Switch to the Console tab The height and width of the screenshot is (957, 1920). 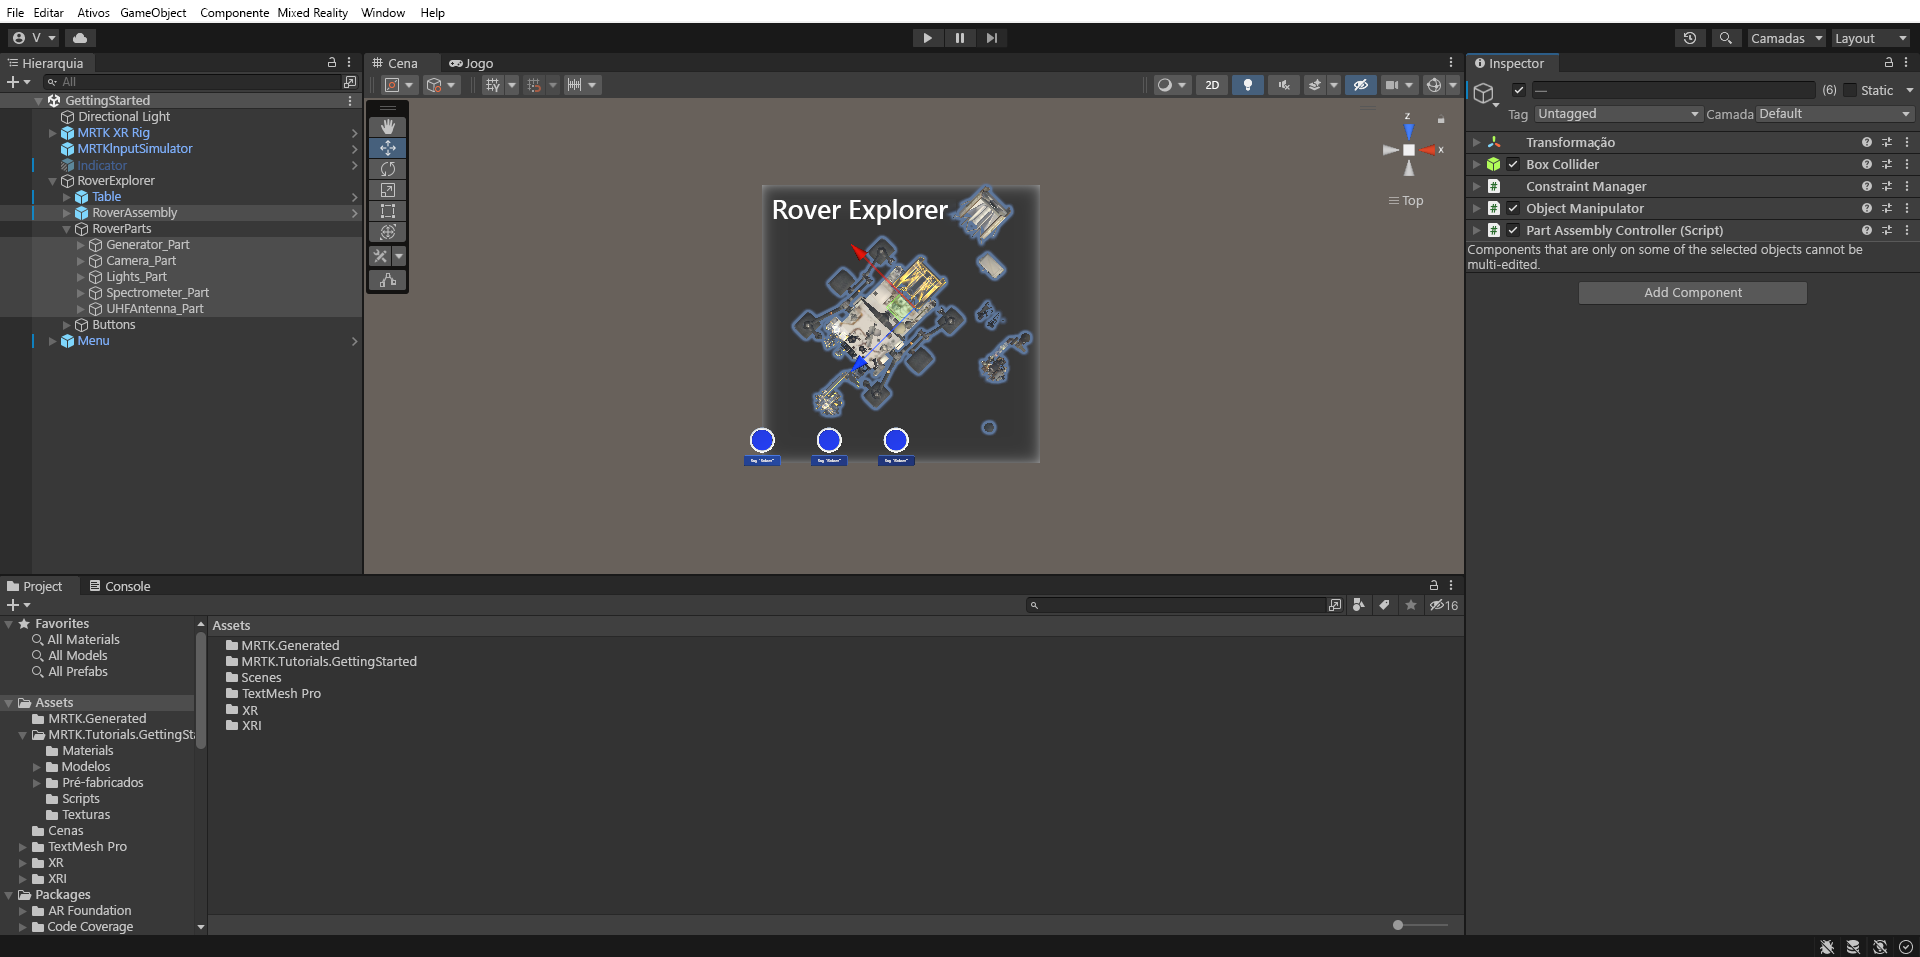pyautogui.click(x=127, y=586)
